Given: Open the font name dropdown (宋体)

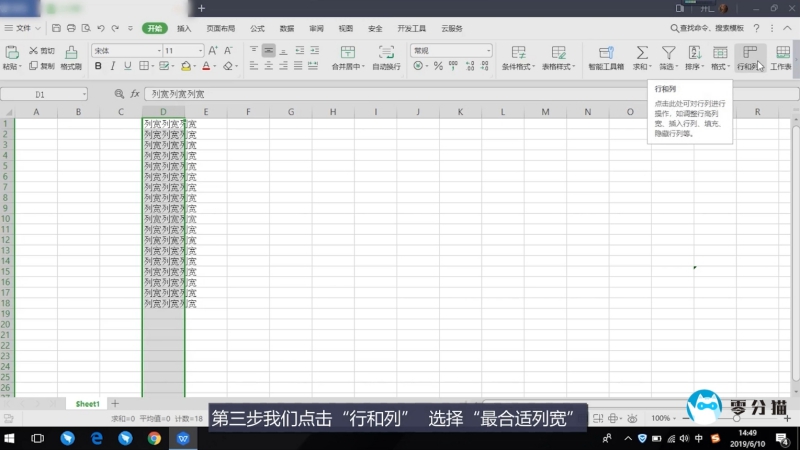Looking at the screenshot, I should click(x=124, y=50).
